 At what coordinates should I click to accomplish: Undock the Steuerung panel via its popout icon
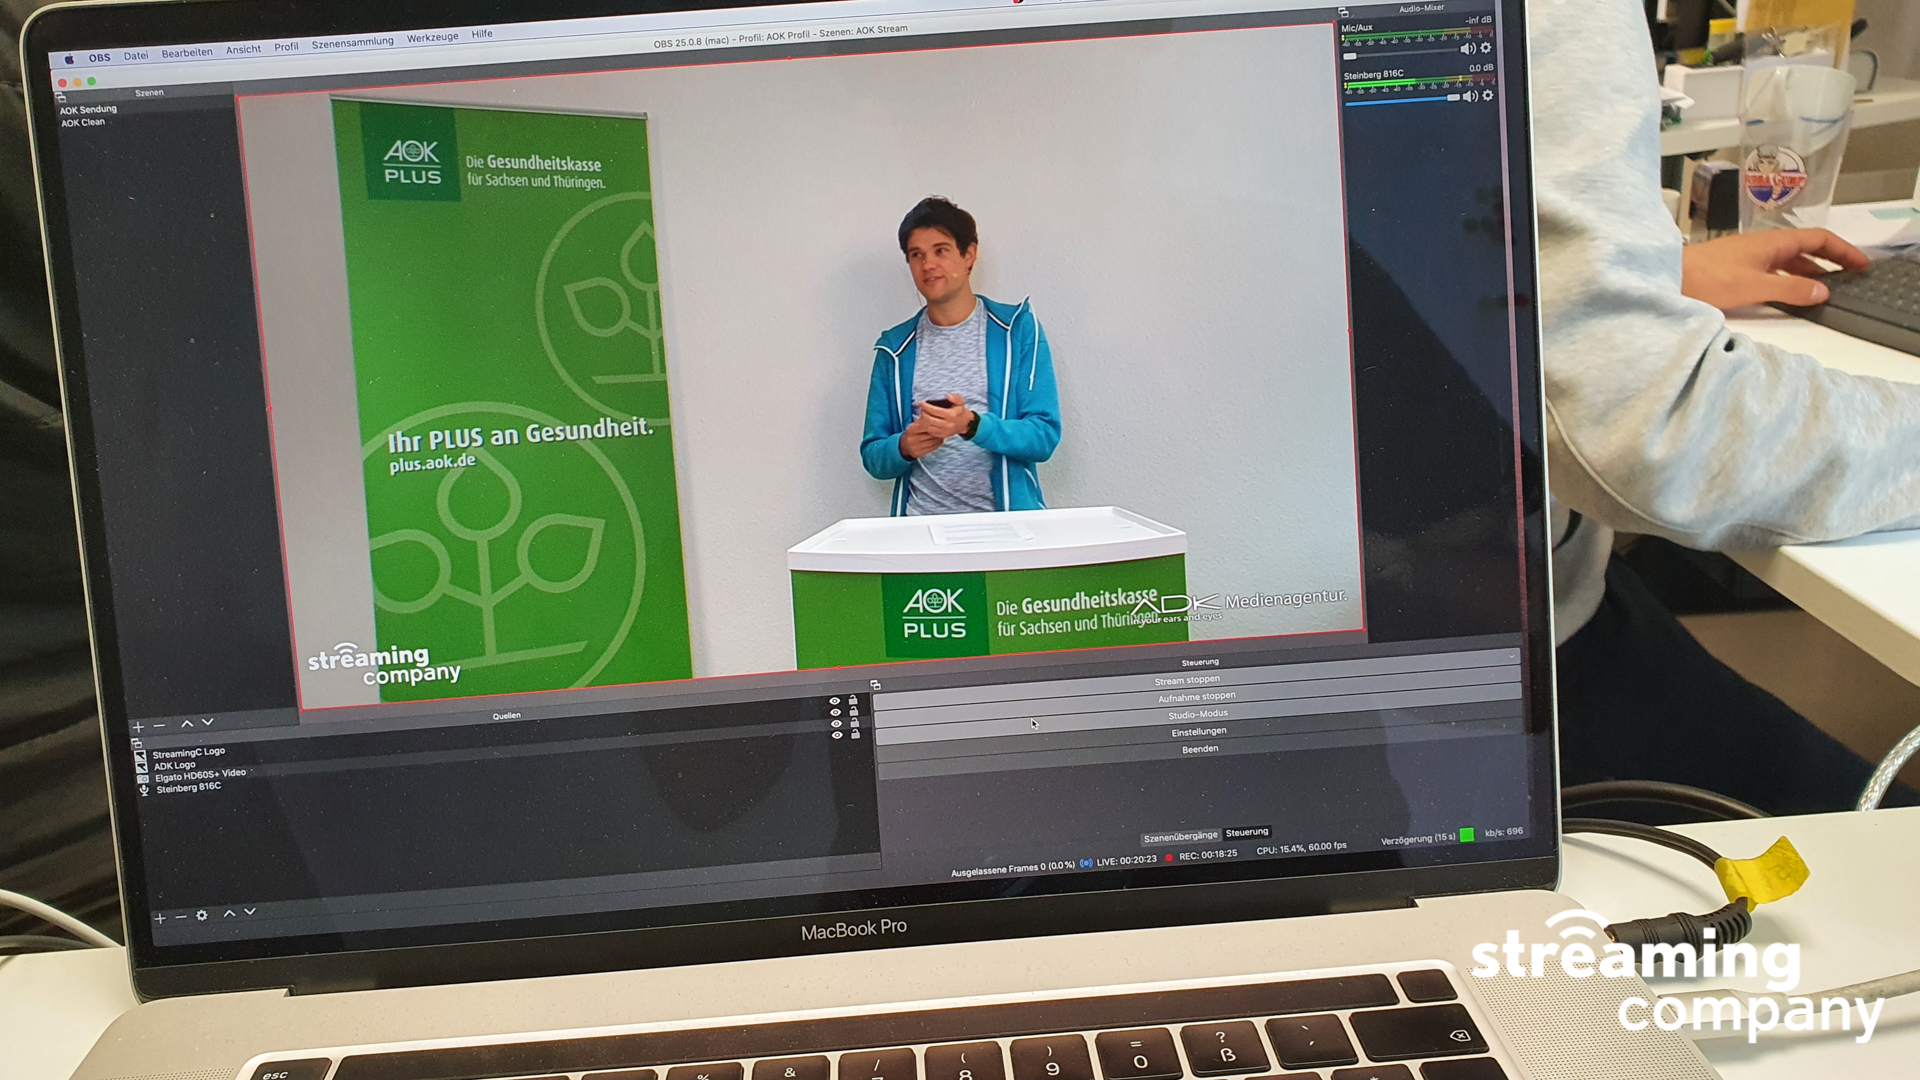tap(875, 685)
